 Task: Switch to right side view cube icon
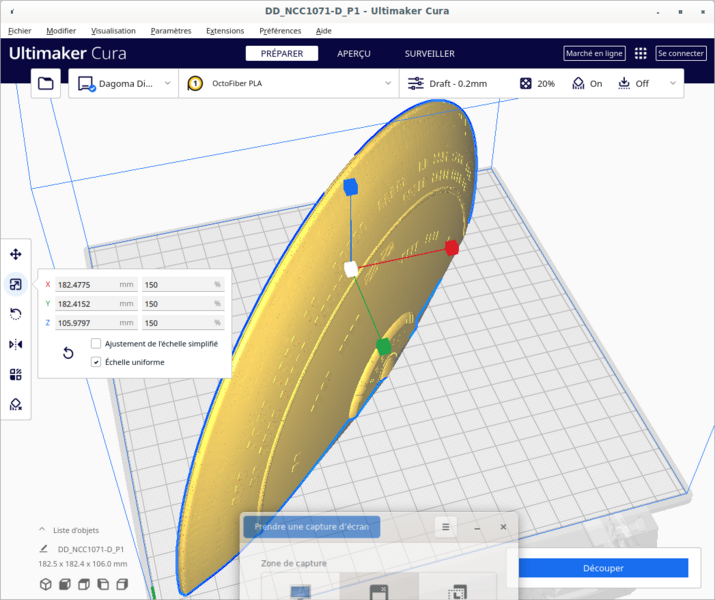coord(122,584)
